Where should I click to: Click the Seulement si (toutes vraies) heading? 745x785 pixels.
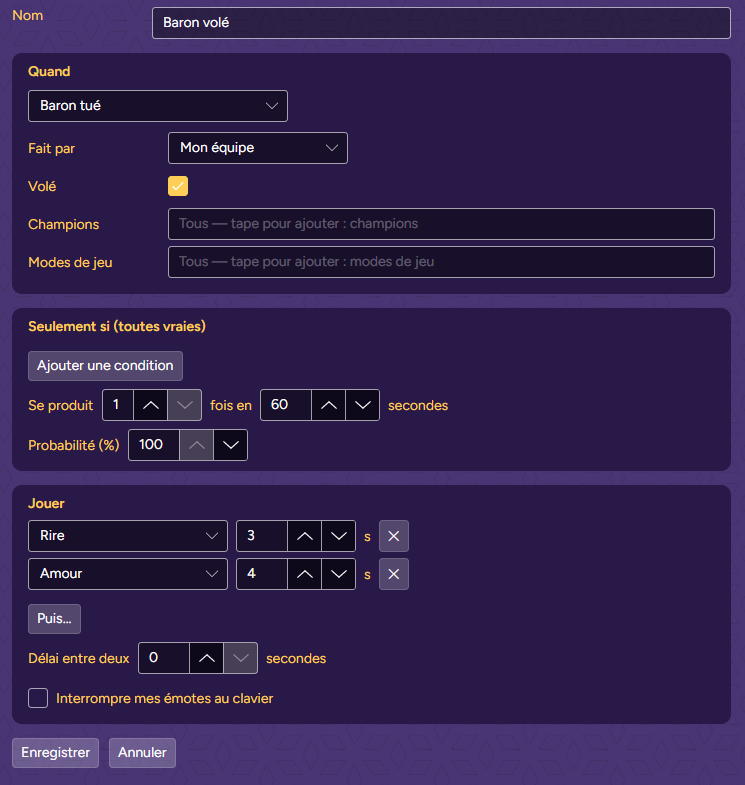(x=117, y=326)
